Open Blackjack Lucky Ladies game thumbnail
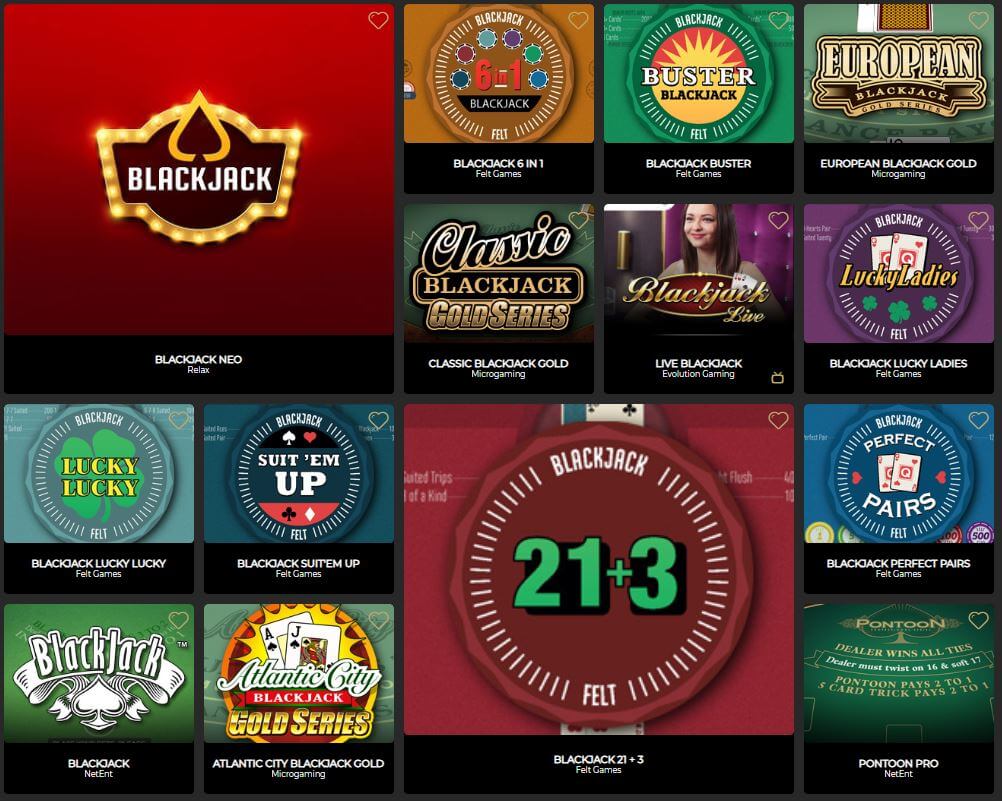Screen dimensions: 1002x801 tap(898, 273)
